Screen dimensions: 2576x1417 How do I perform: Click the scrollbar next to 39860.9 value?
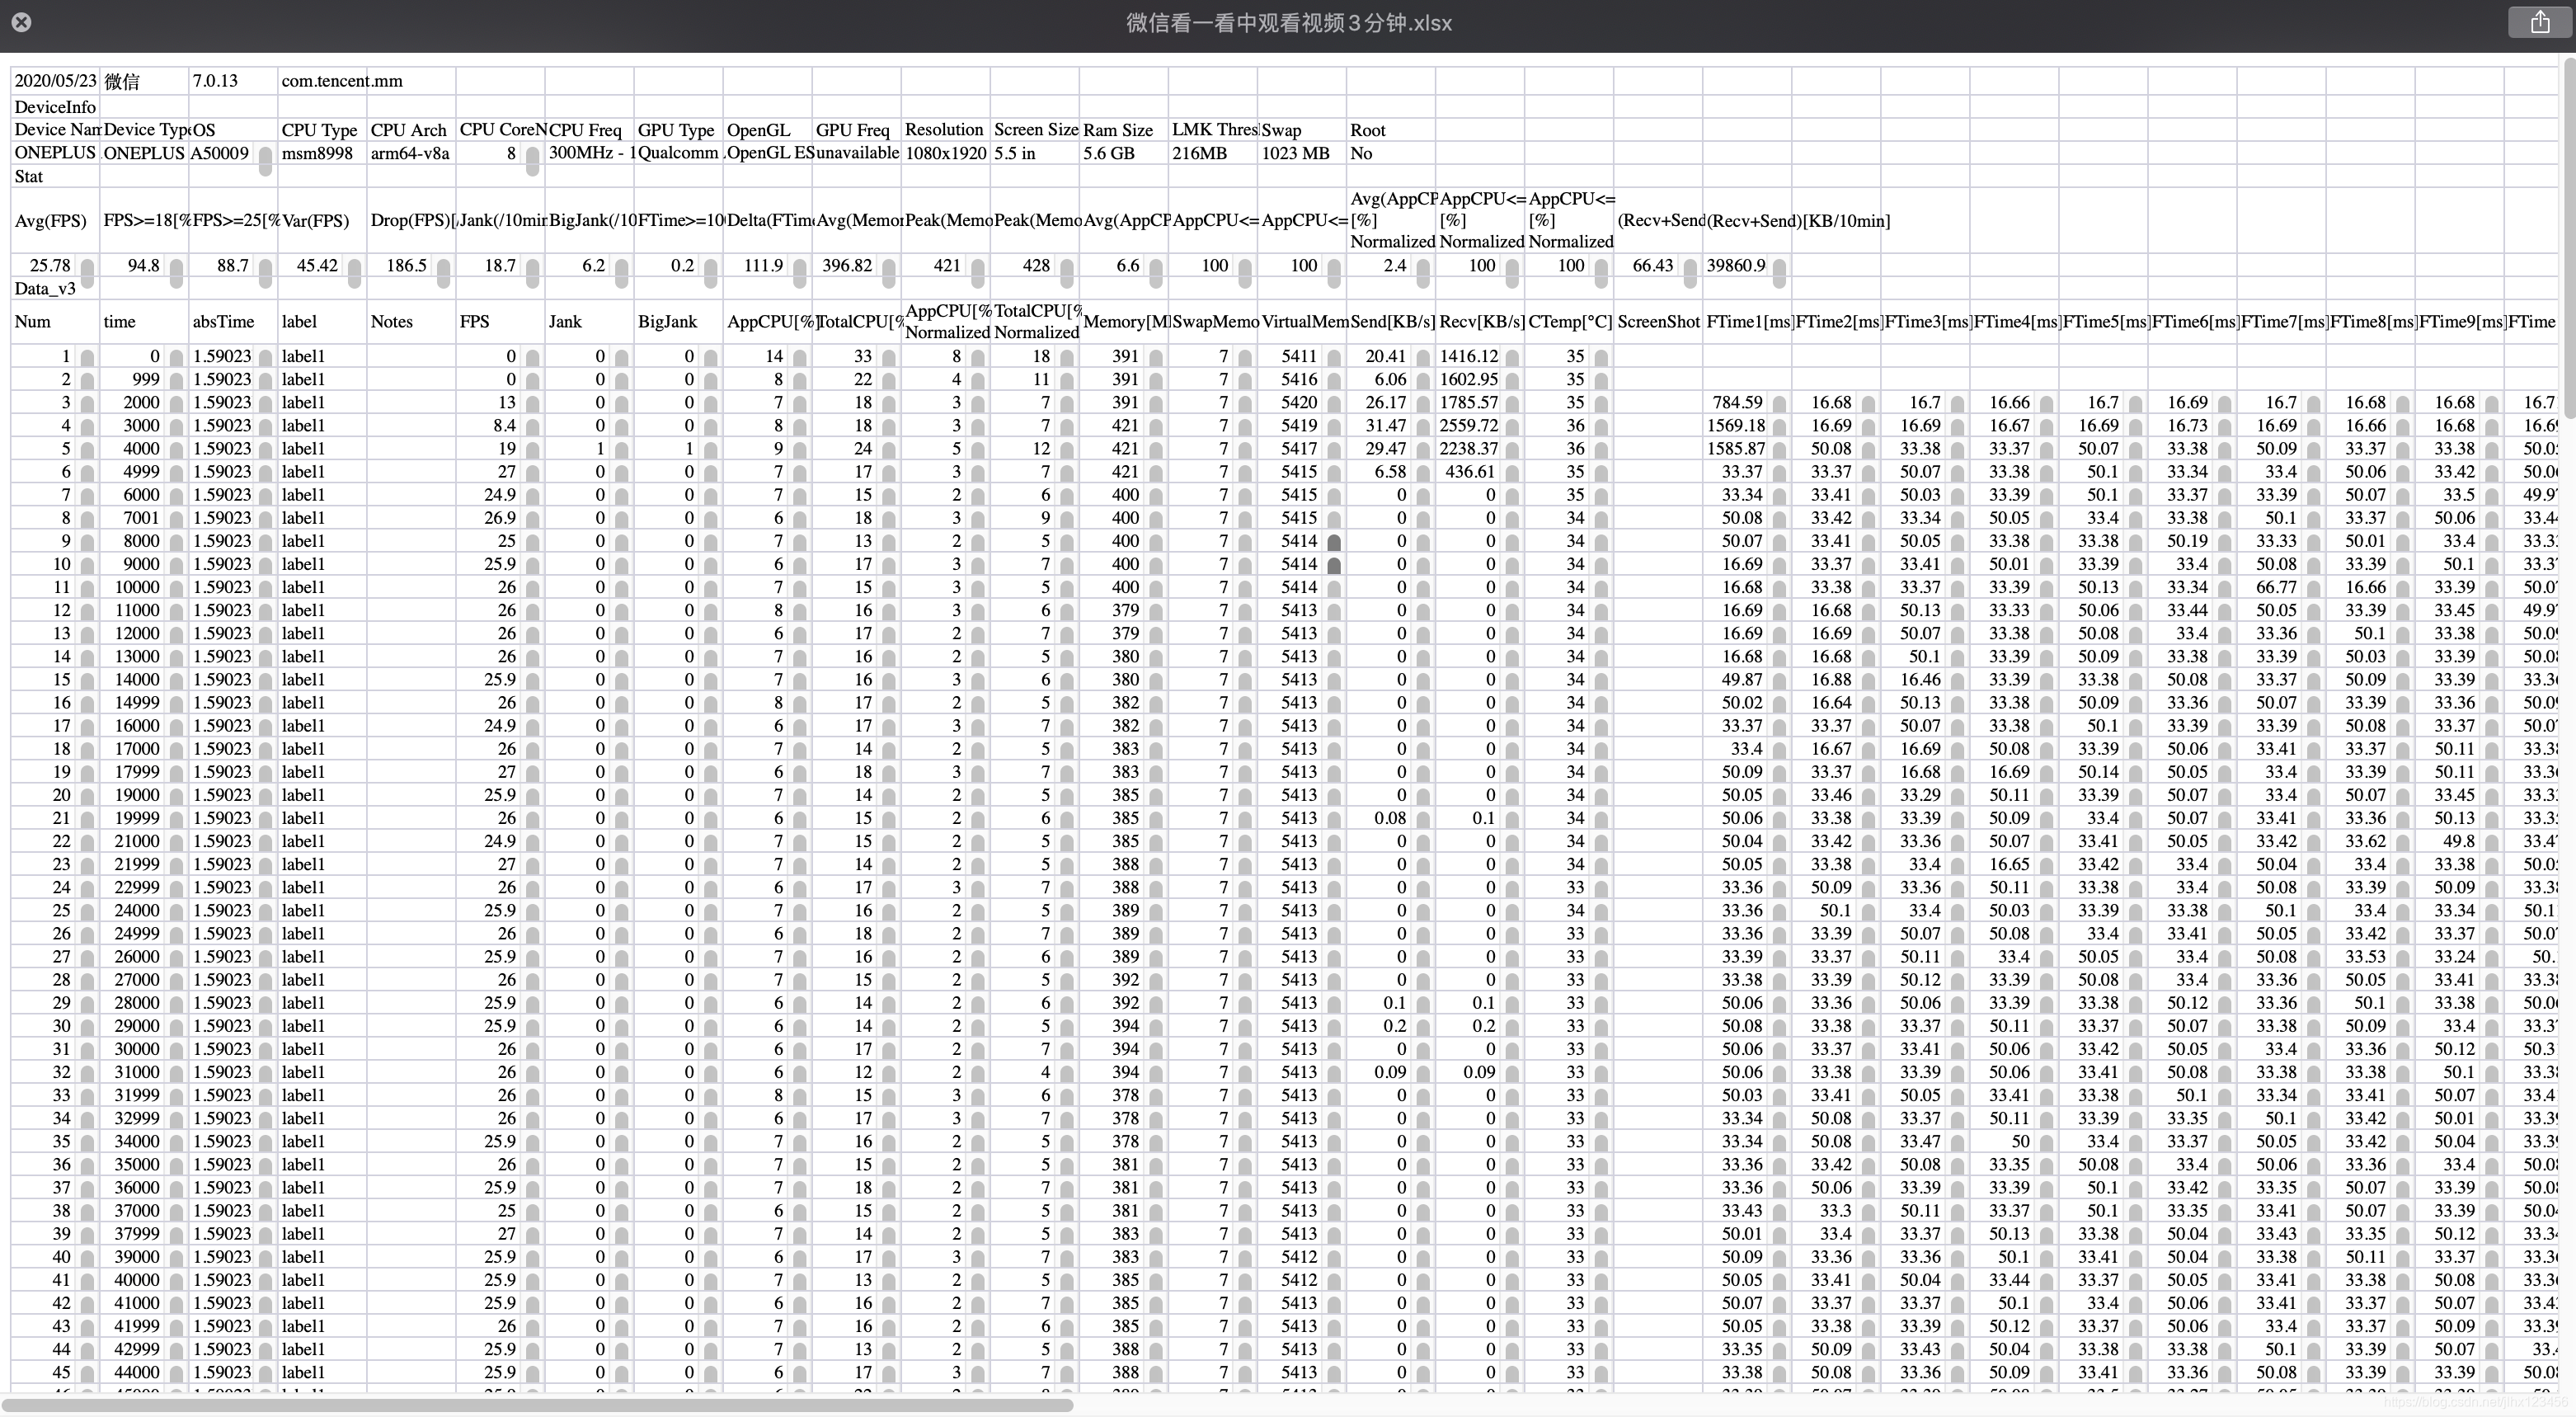pyautogui.click(x=1779, y=270)
